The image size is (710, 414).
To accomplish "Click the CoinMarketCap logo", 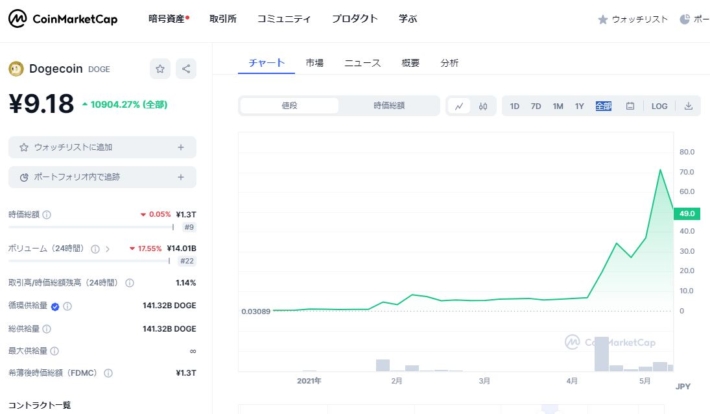I will pyautogui.click(x=62, y=19).
